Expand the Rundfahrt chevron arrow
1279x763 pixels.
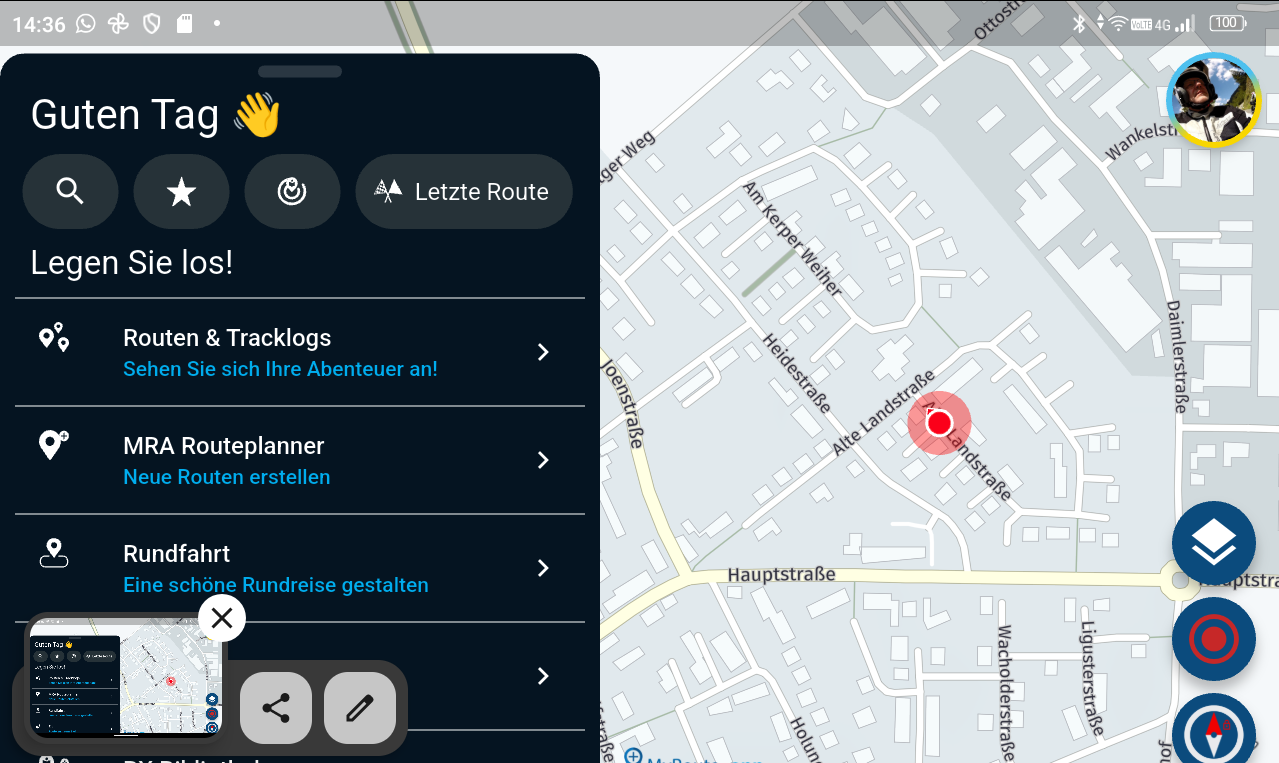[x=543, y=568]
